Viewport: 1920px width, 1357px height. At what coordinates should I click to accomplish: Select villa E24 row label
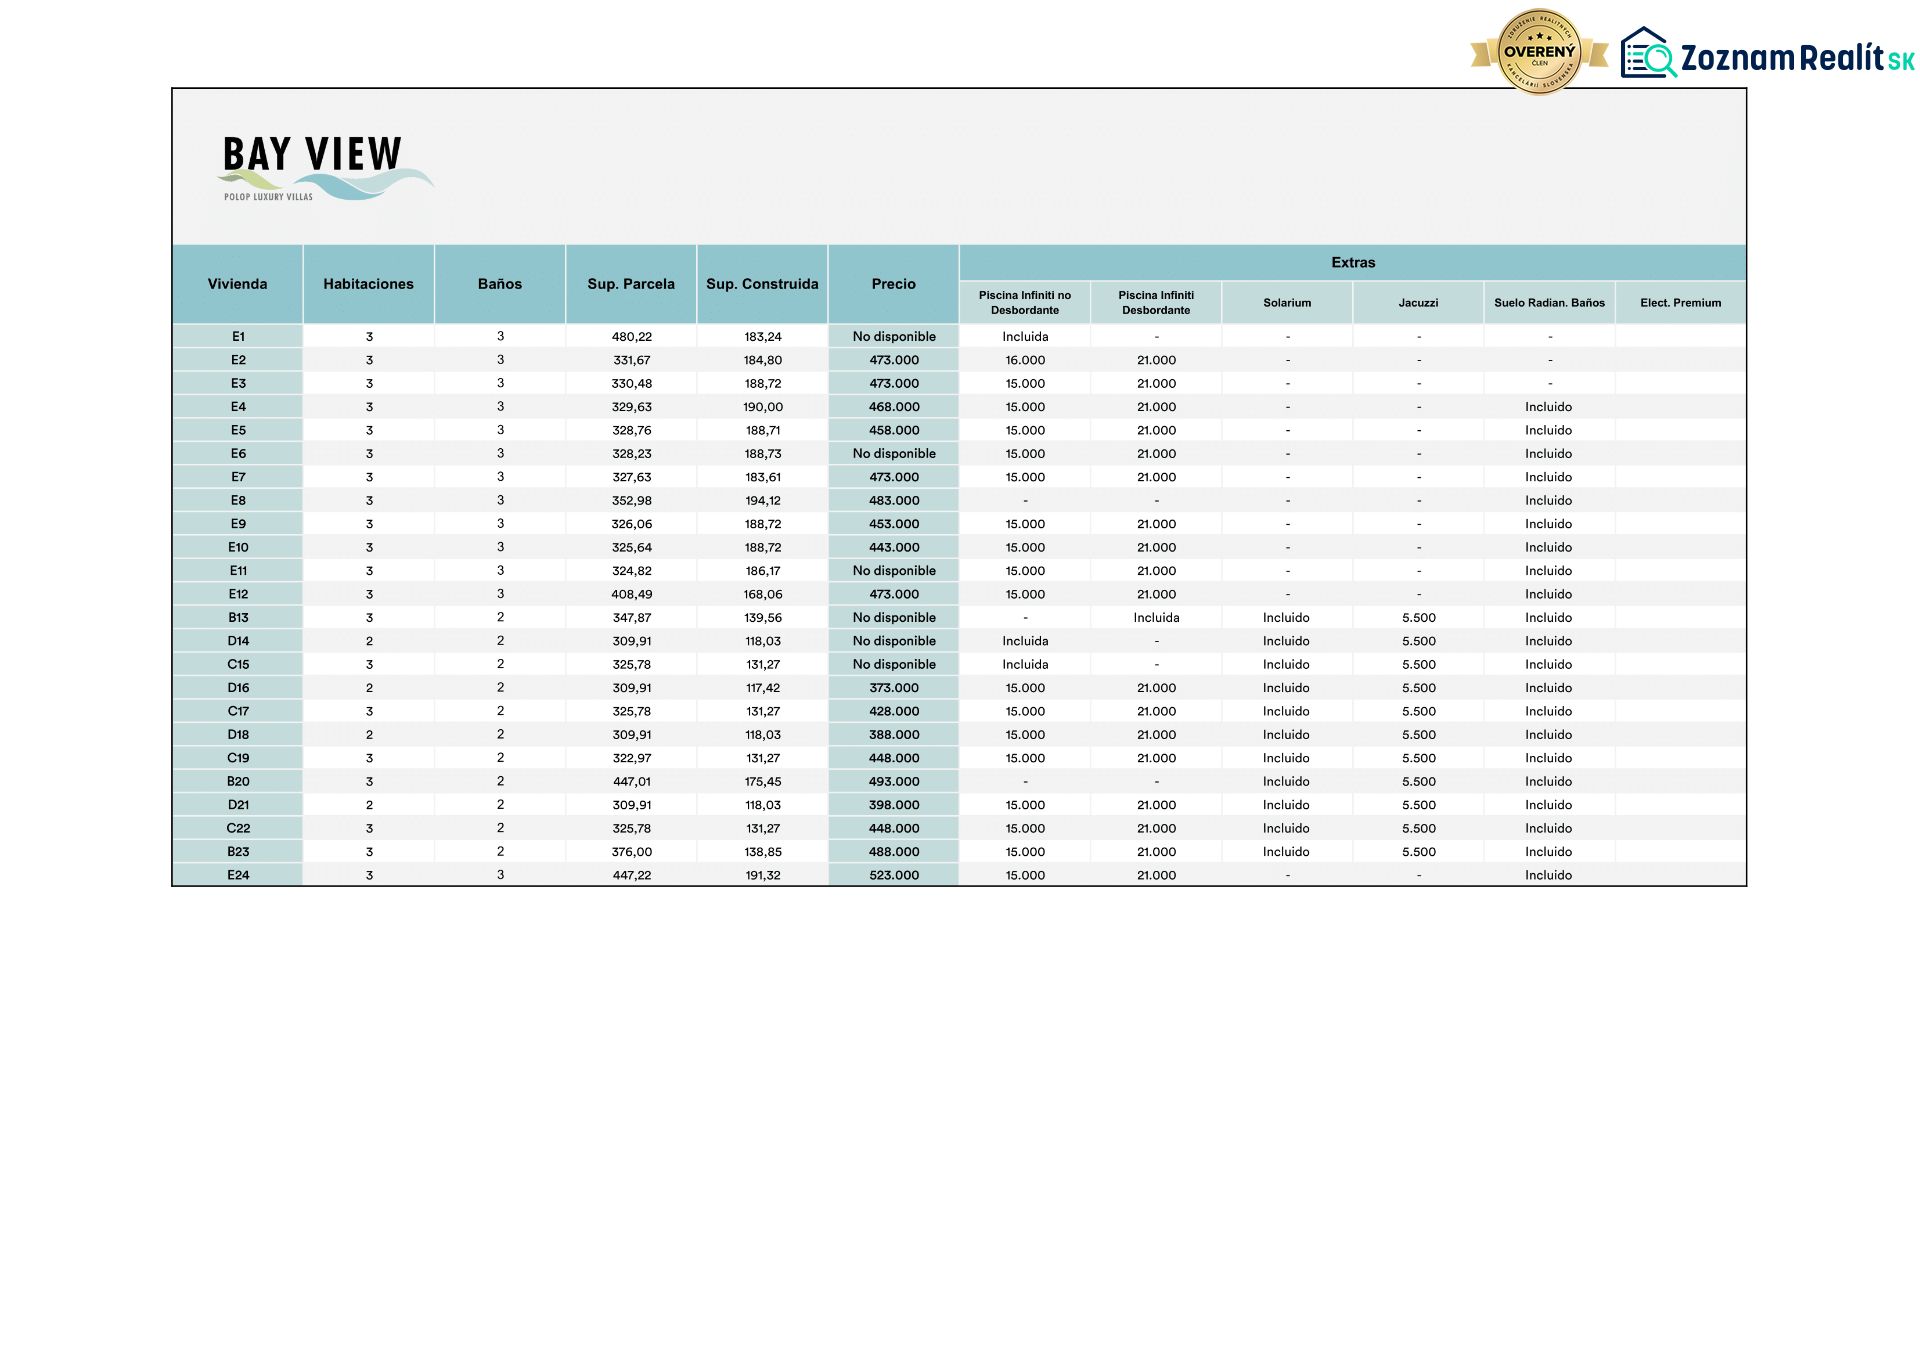(238, 875)
